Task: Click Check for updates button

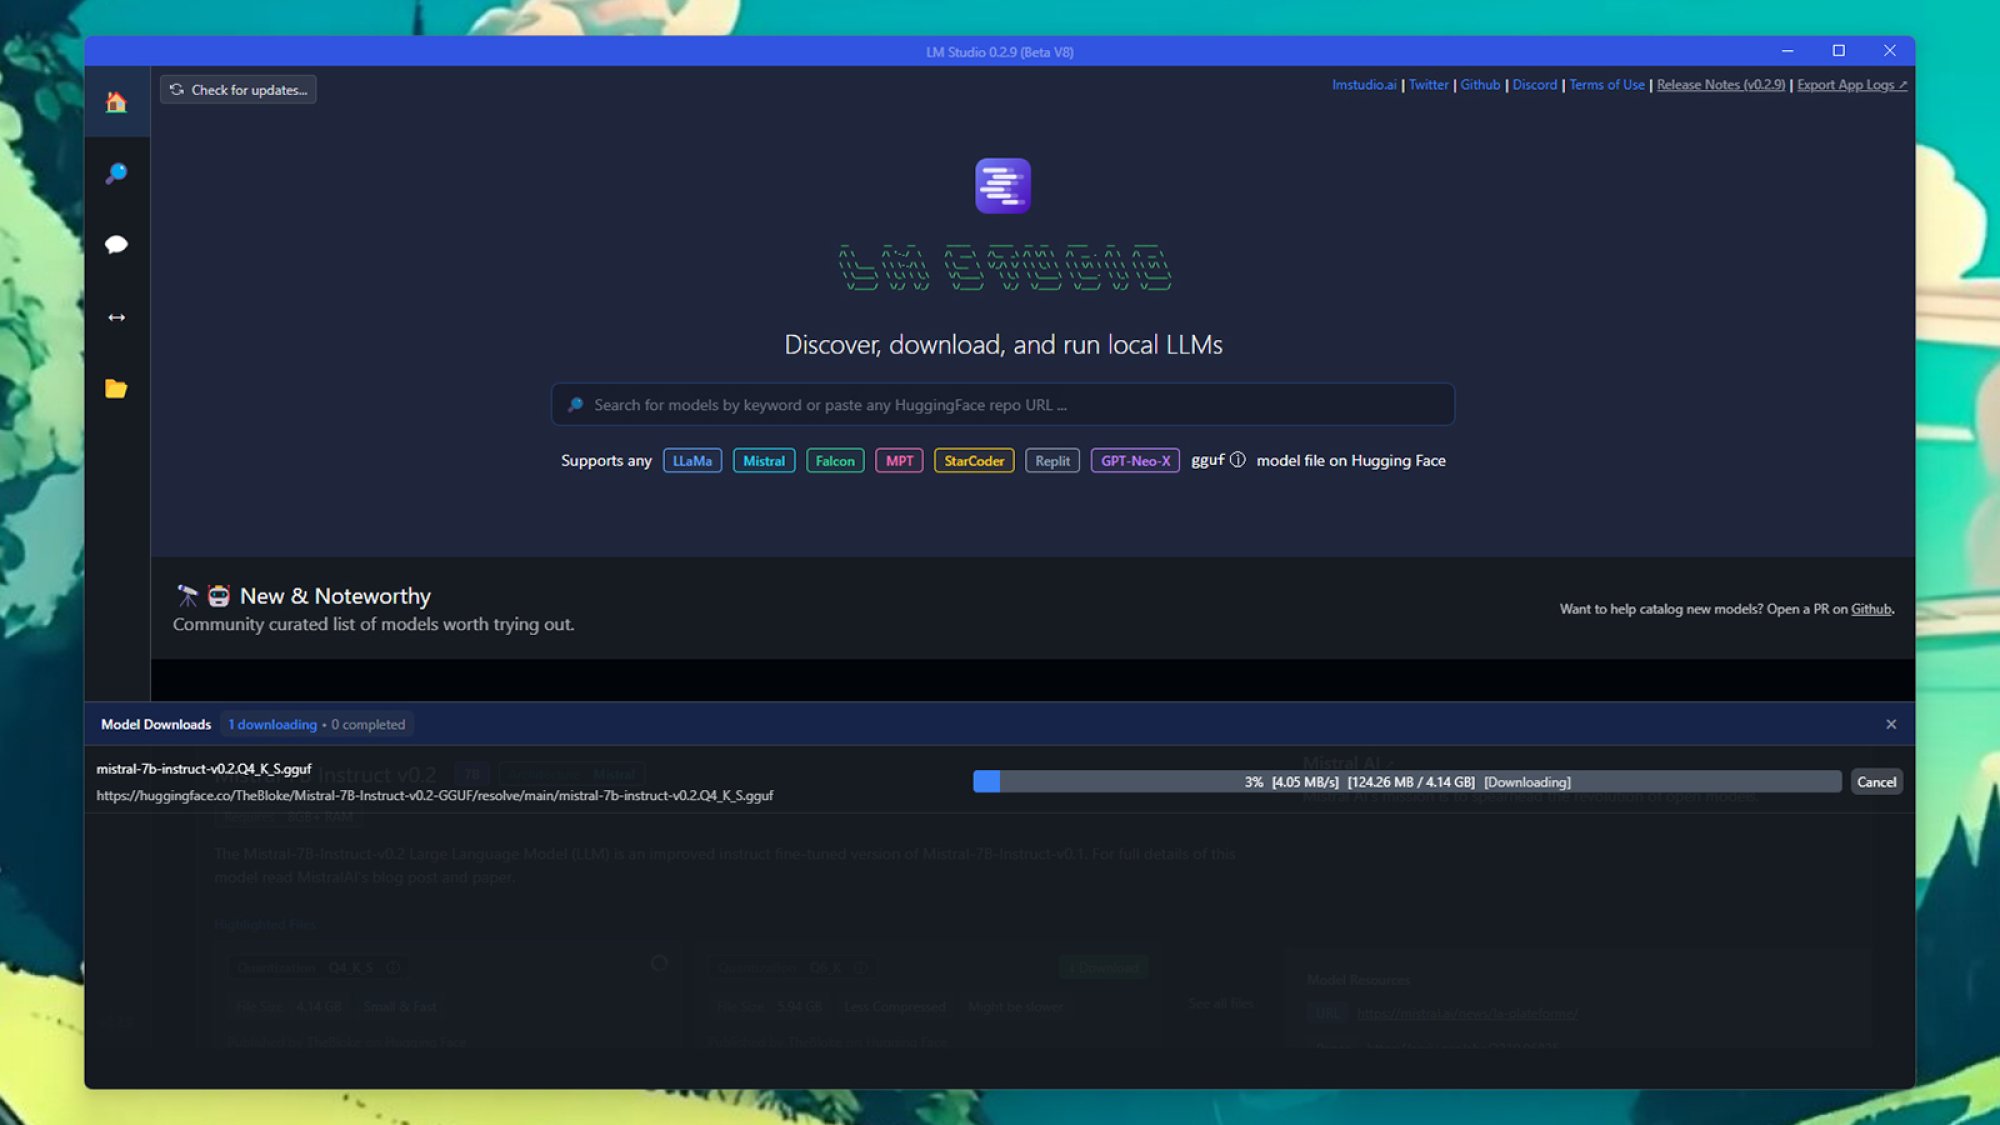Action: [238, 89]
